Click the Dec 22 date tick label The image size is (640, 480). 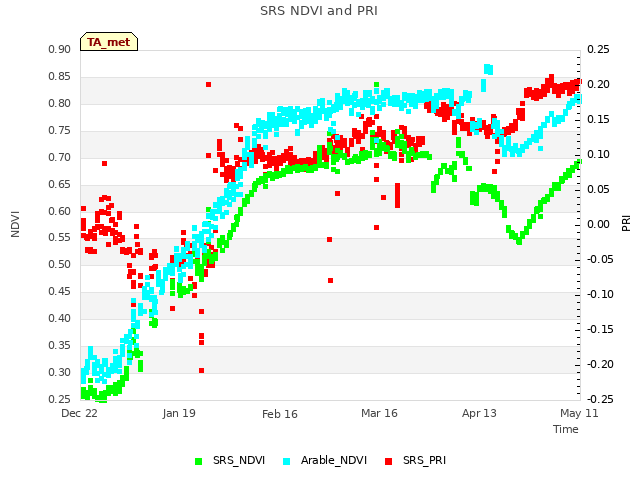click(x=79, y=413)
